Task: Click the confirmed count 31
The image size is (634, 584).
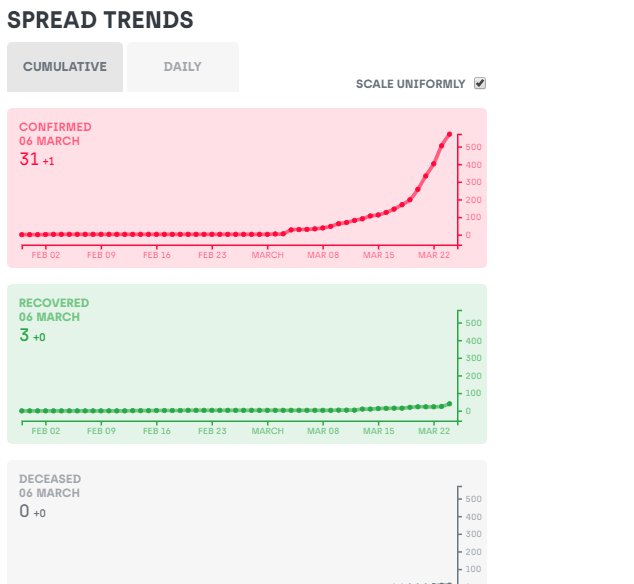Action: click(29, 159)
